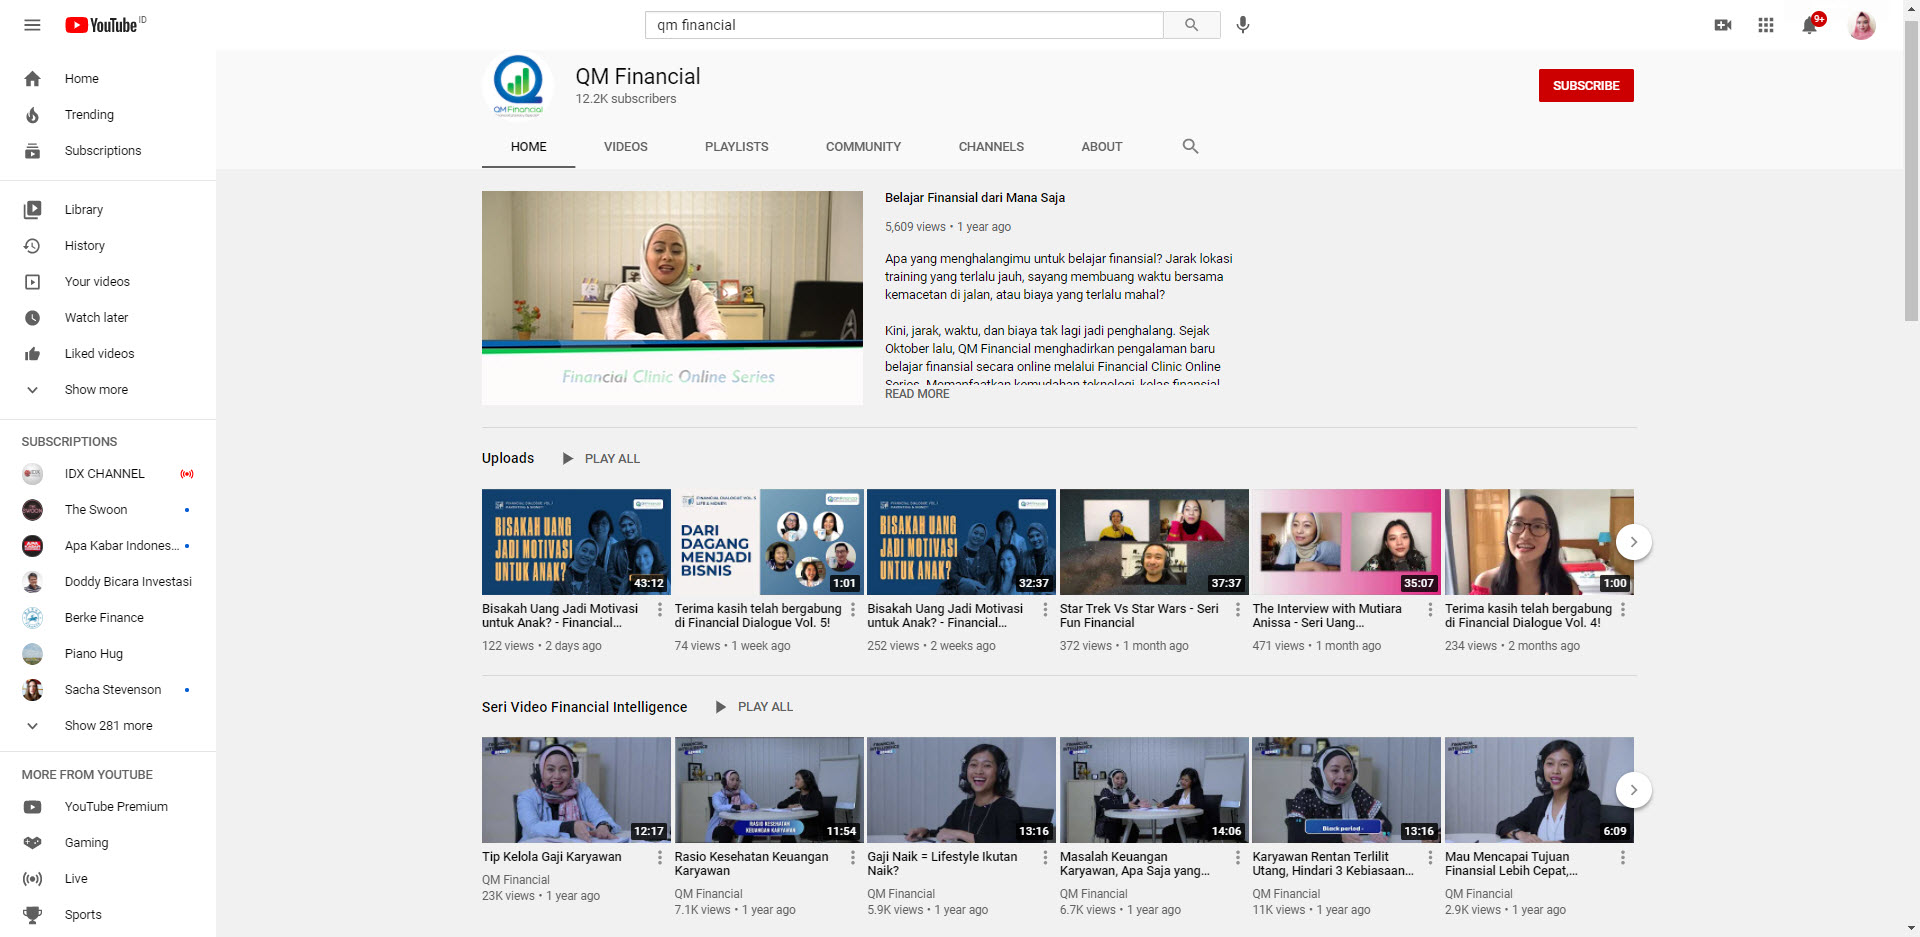The height and width of the screenshot is (937, 1920).
Task: Play the featured Financial Clinic Online Series video
Action: [x=672, y=298]
